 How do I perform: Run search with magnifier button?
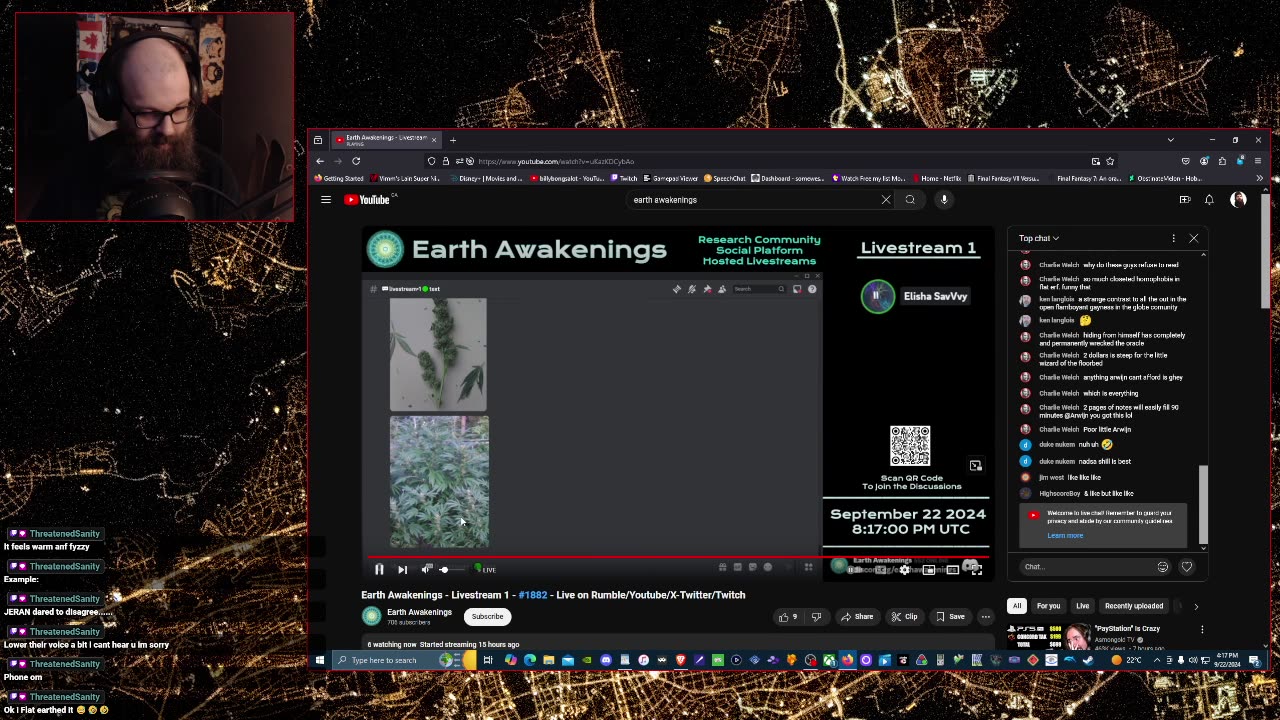click(910, 200)
